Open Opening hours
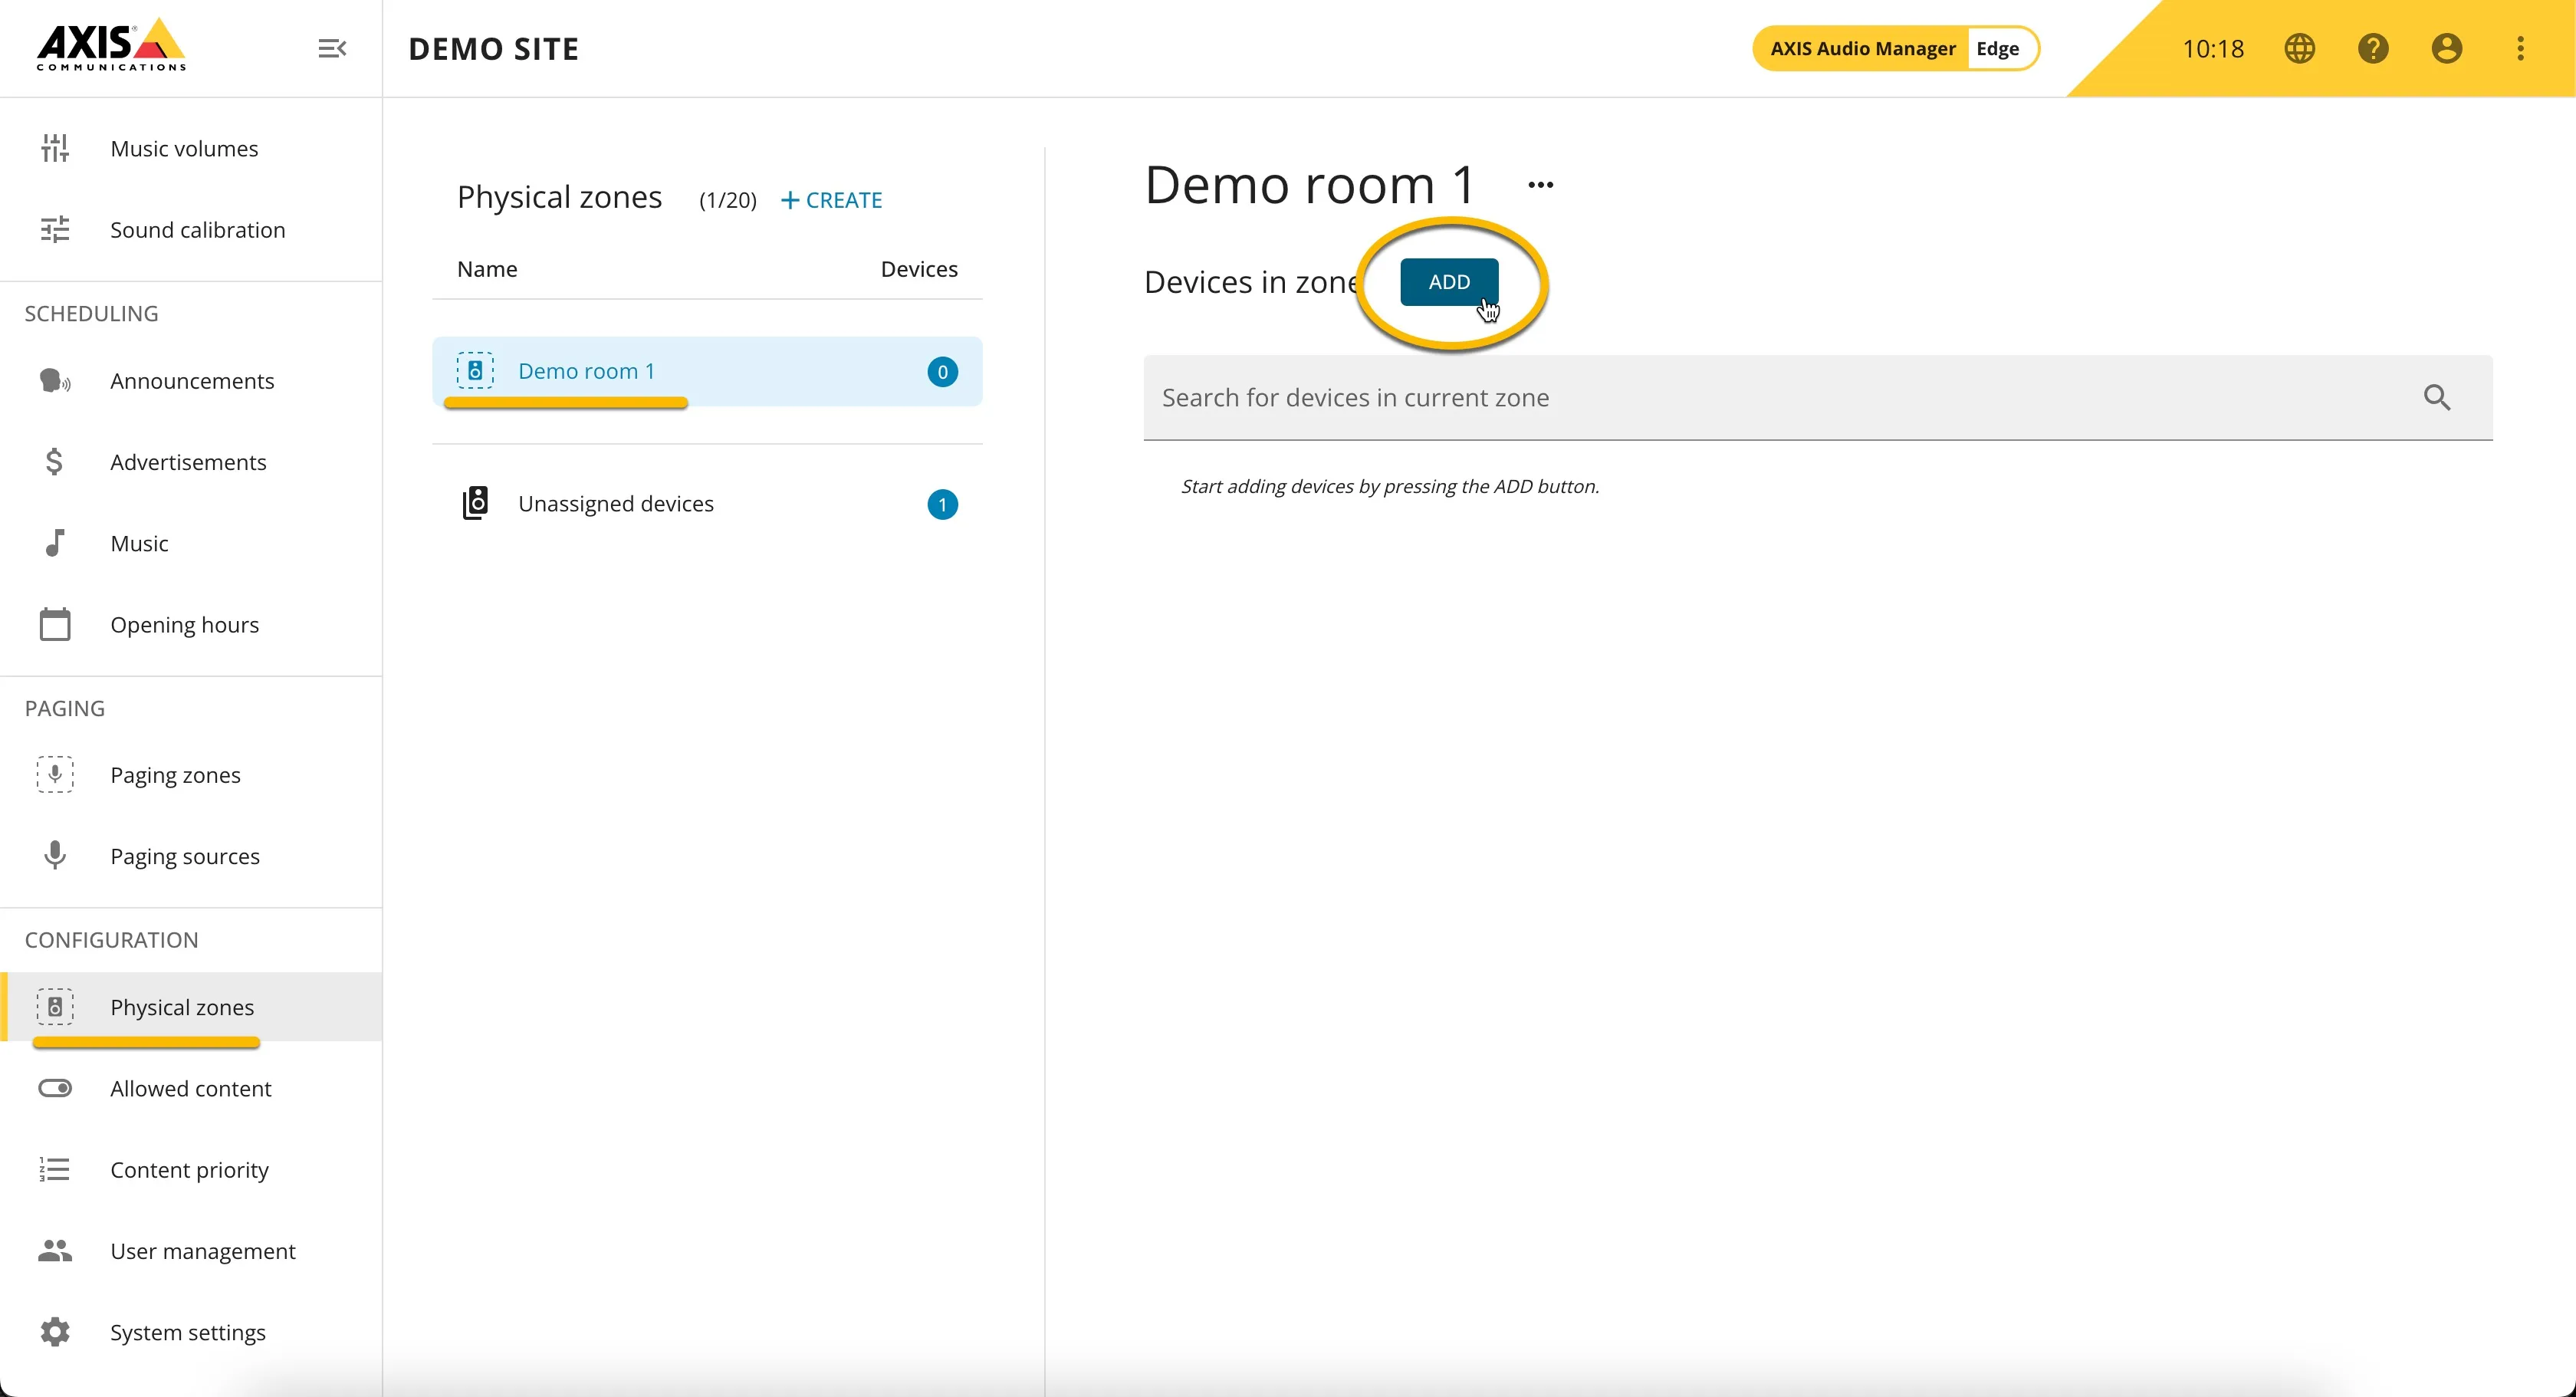The width and height of the screenshot is (2576, 1397). point(191,625)
